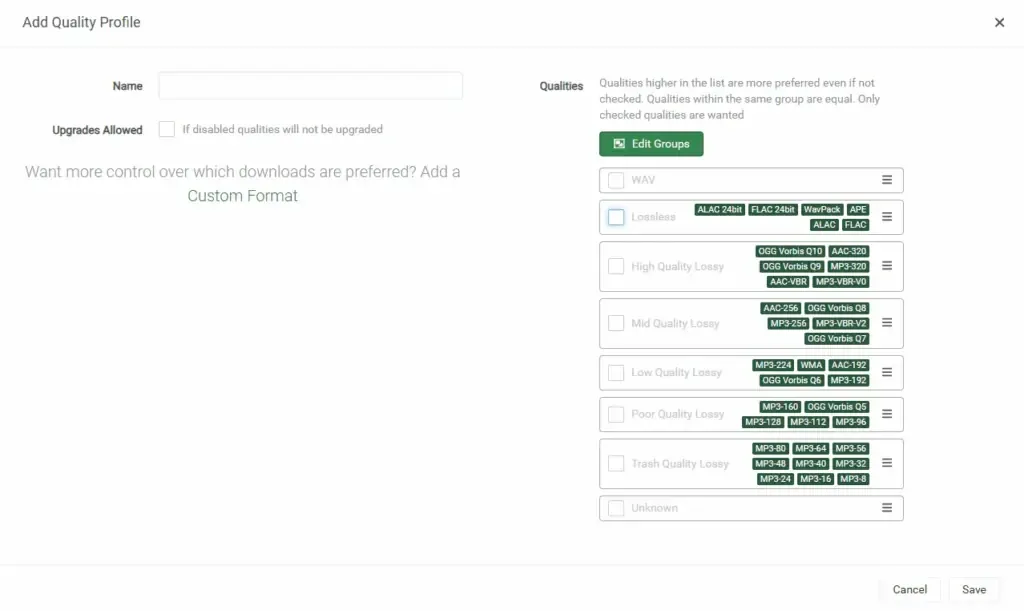Click drag handle on Poor Quality Lossy
Viewport: 1024px width, 611px height.
point(886,414)
